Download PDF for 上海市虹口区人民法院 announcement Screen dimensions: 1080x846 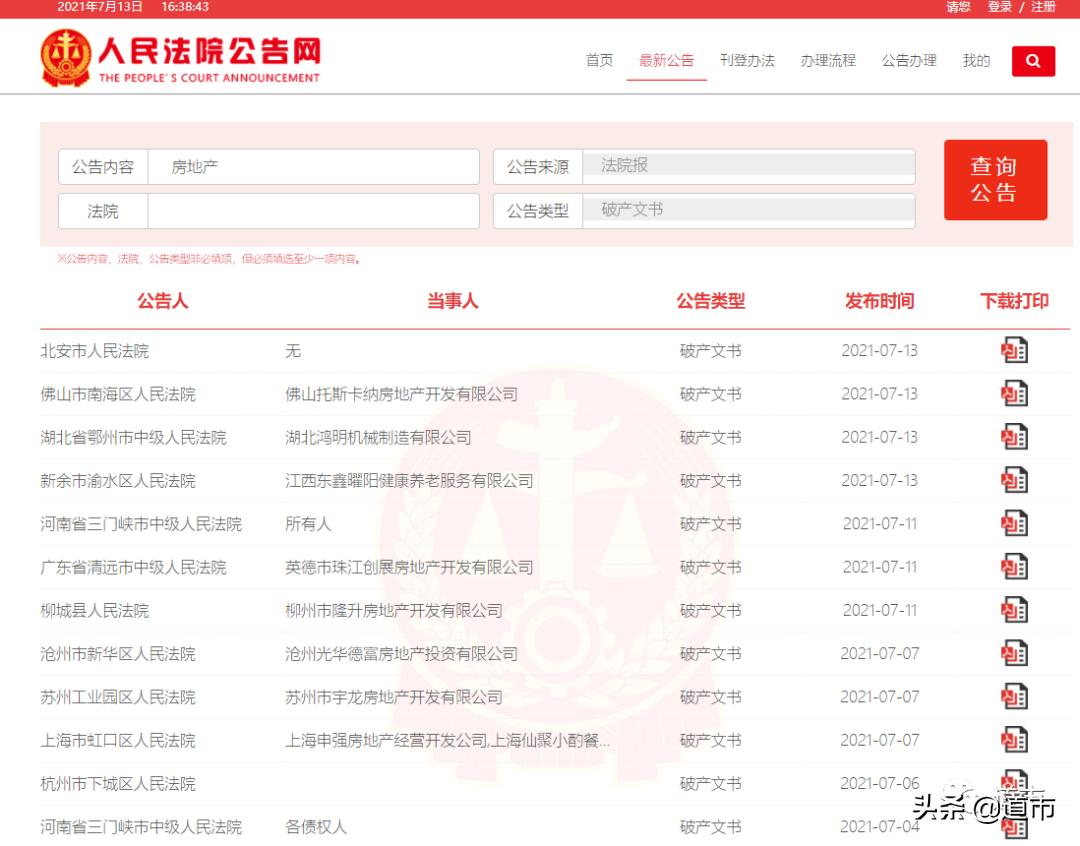[x=1014, y=740]
